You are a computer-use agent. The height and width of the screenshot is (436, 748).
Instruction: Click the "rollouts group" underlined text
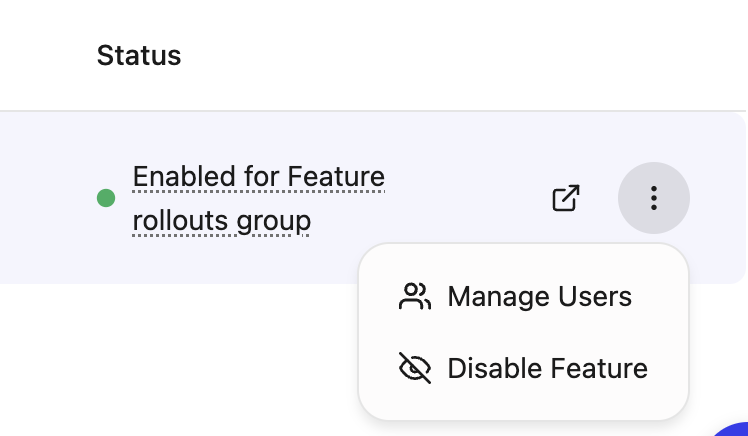tap(221, 220)
